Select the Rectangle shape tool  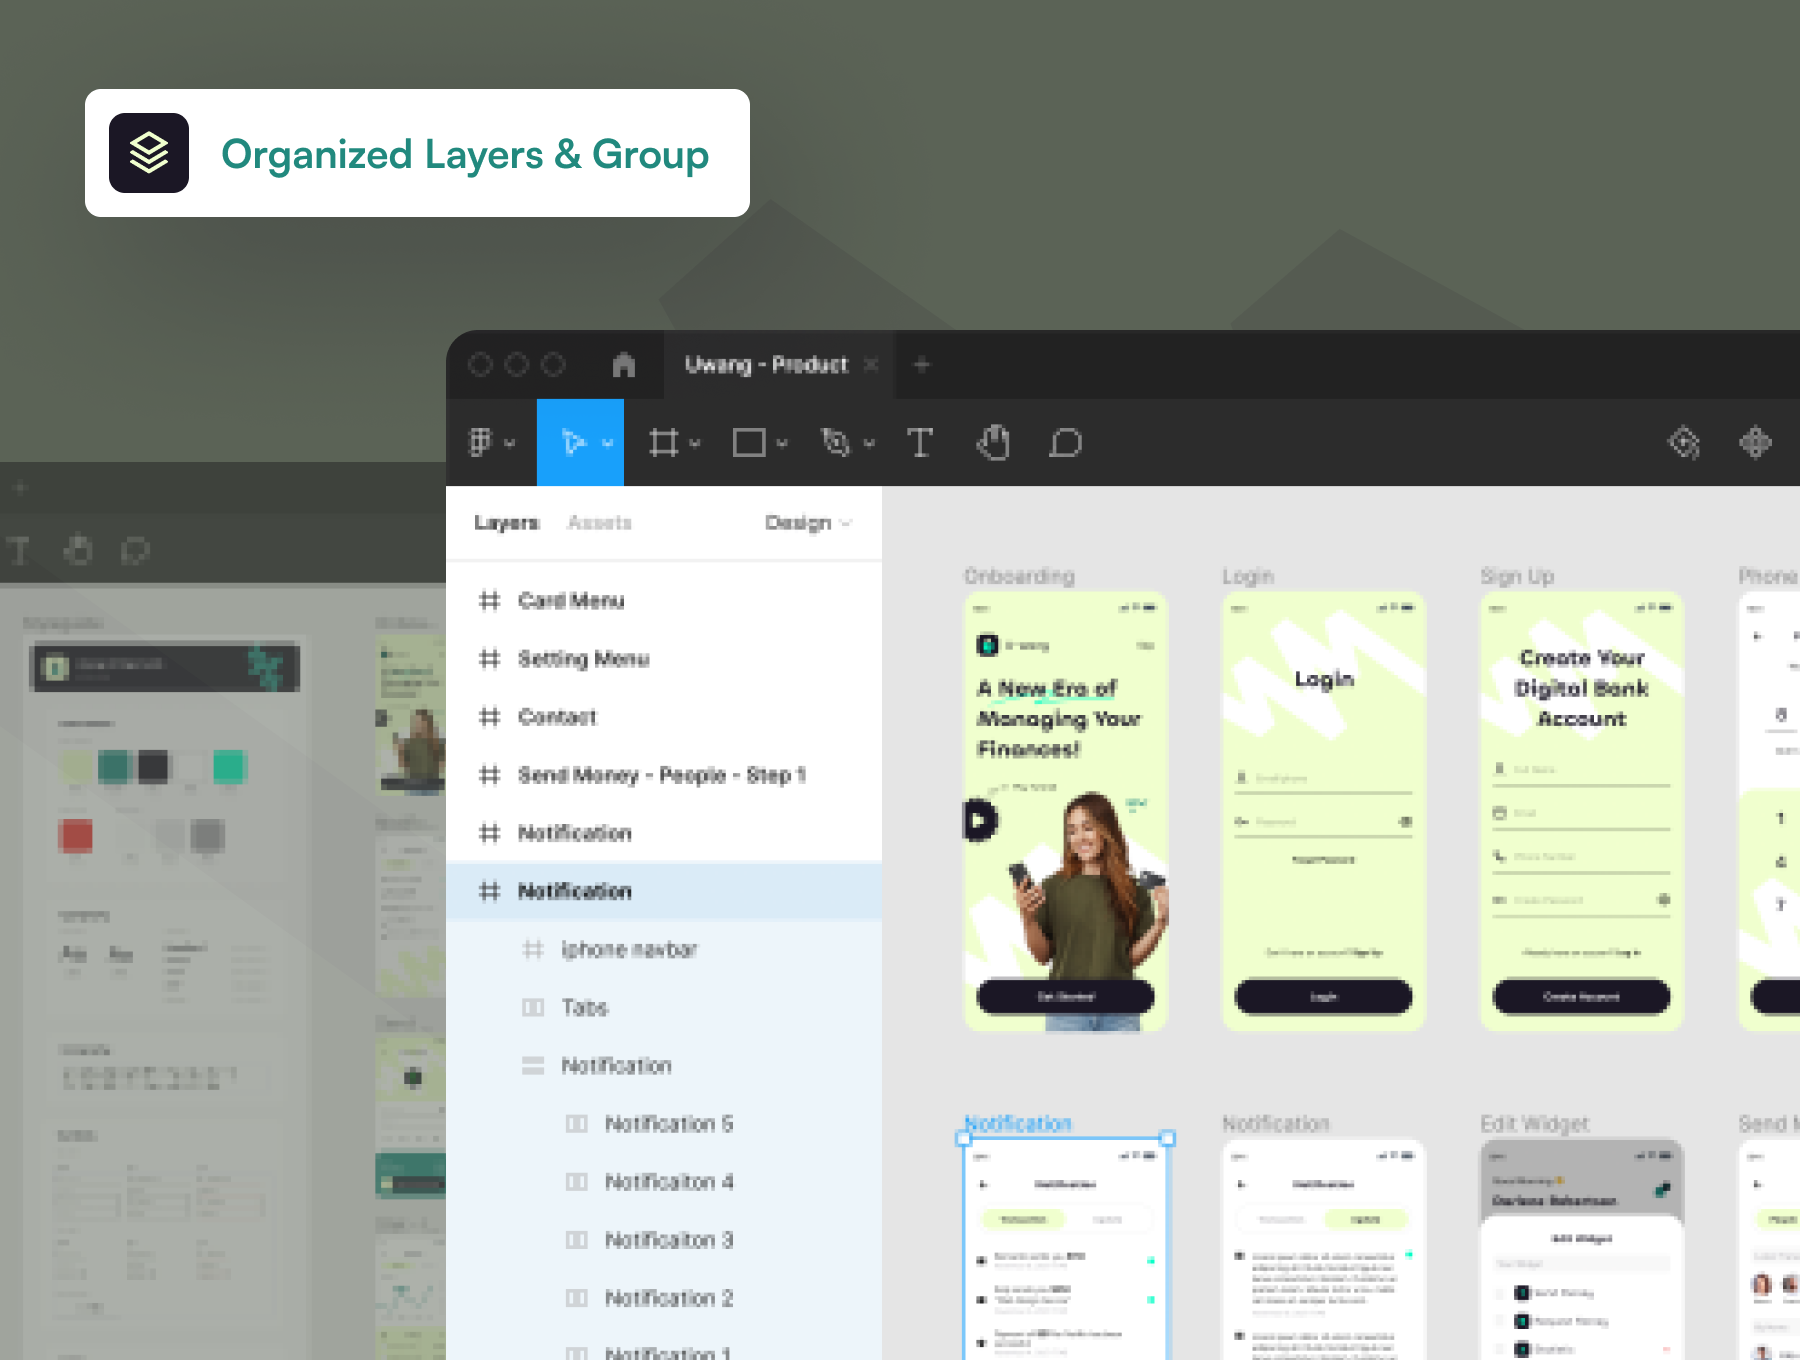tap(749, 442)
